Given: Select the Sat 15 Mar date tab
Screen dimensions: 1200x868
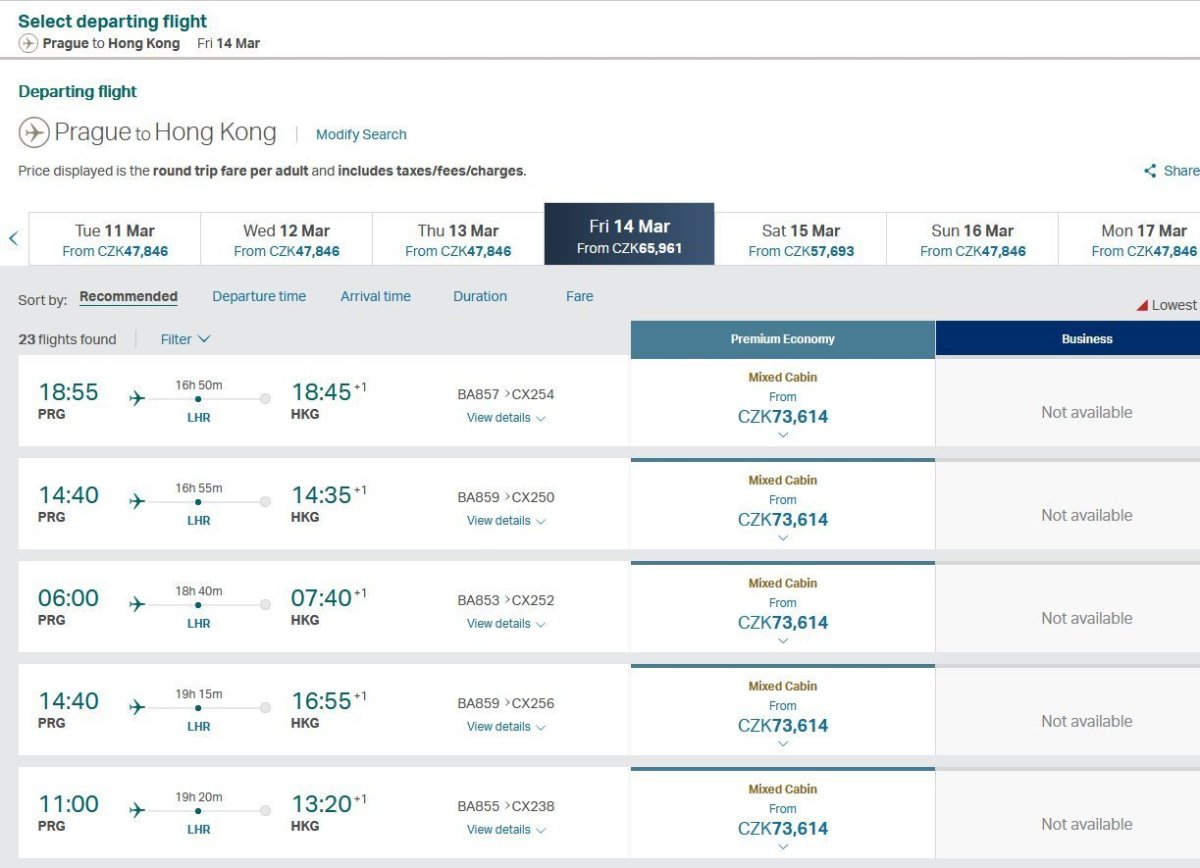Looking at the screenshot, I should [x=801, y=240].
